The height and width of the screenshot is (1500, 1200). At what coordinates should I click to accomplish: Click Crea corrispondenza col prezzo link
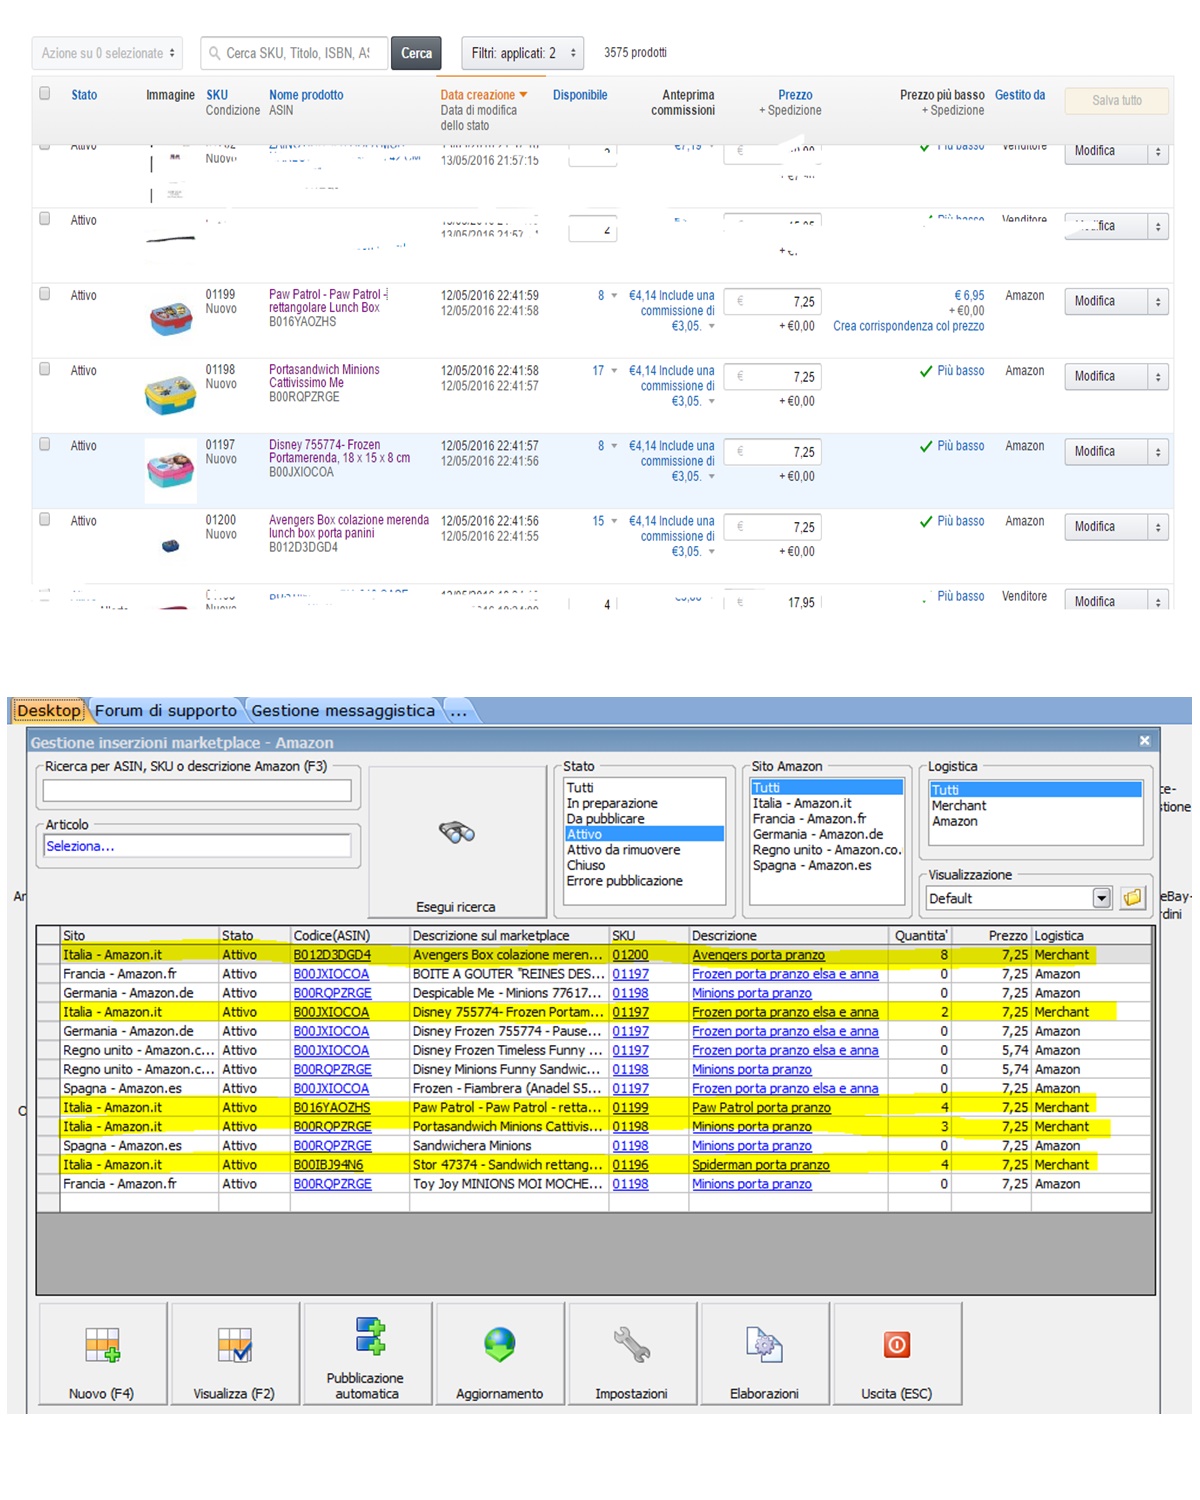(x=908, y=326)
